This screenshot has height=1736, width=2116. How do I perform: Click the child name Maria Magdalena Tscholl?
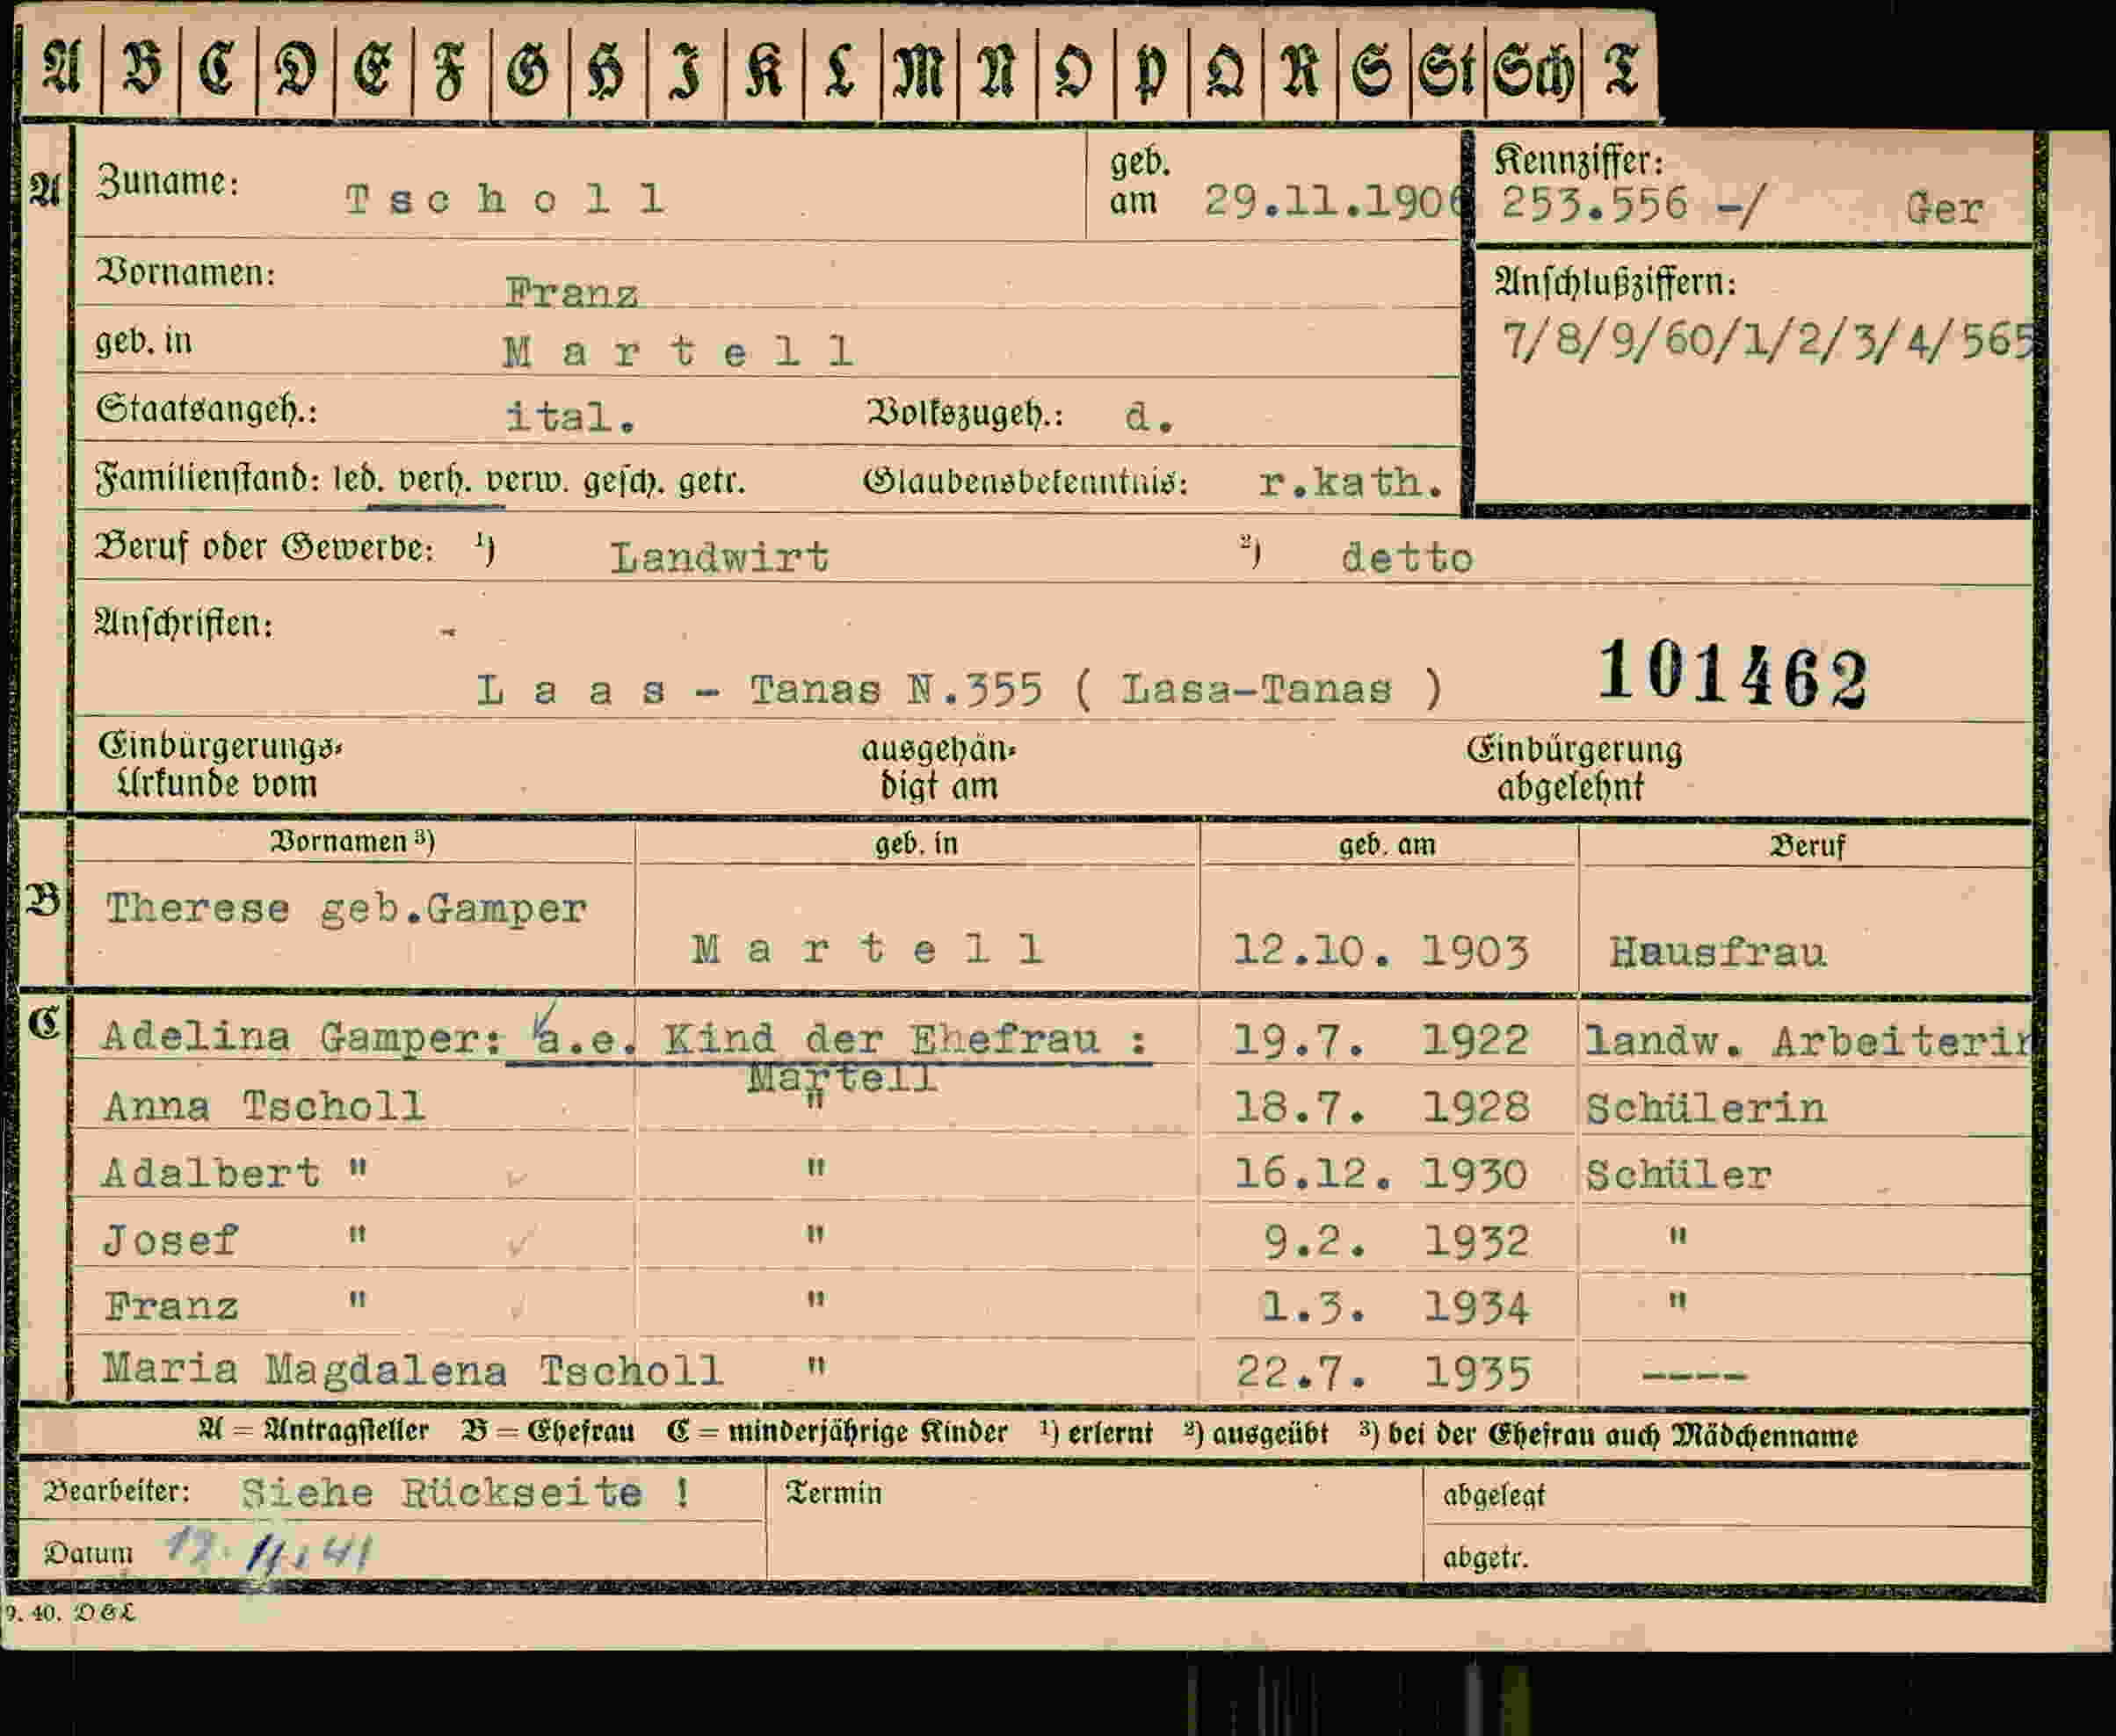412,1372
